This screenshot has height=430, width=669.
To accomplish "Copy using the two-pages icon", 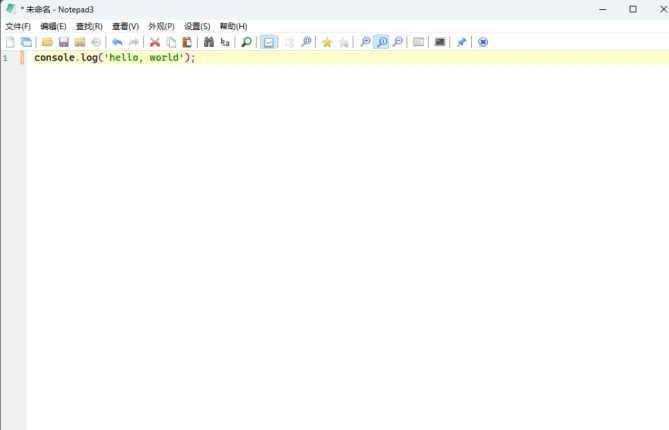I will click(x=171, y=42).
